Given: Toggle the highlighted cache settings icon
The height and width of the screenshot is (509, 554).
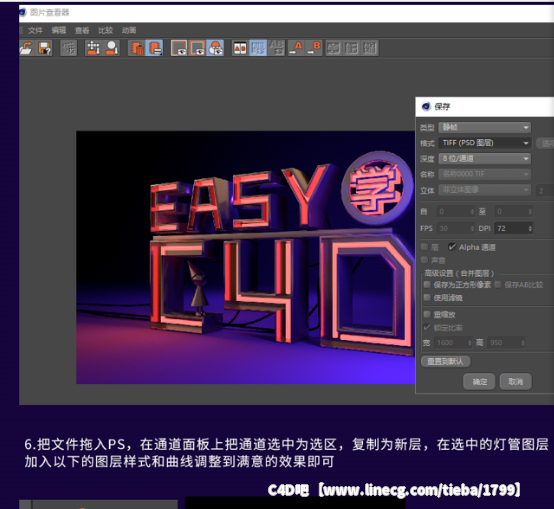Looking at the screenshot, I should pos(154,48).
